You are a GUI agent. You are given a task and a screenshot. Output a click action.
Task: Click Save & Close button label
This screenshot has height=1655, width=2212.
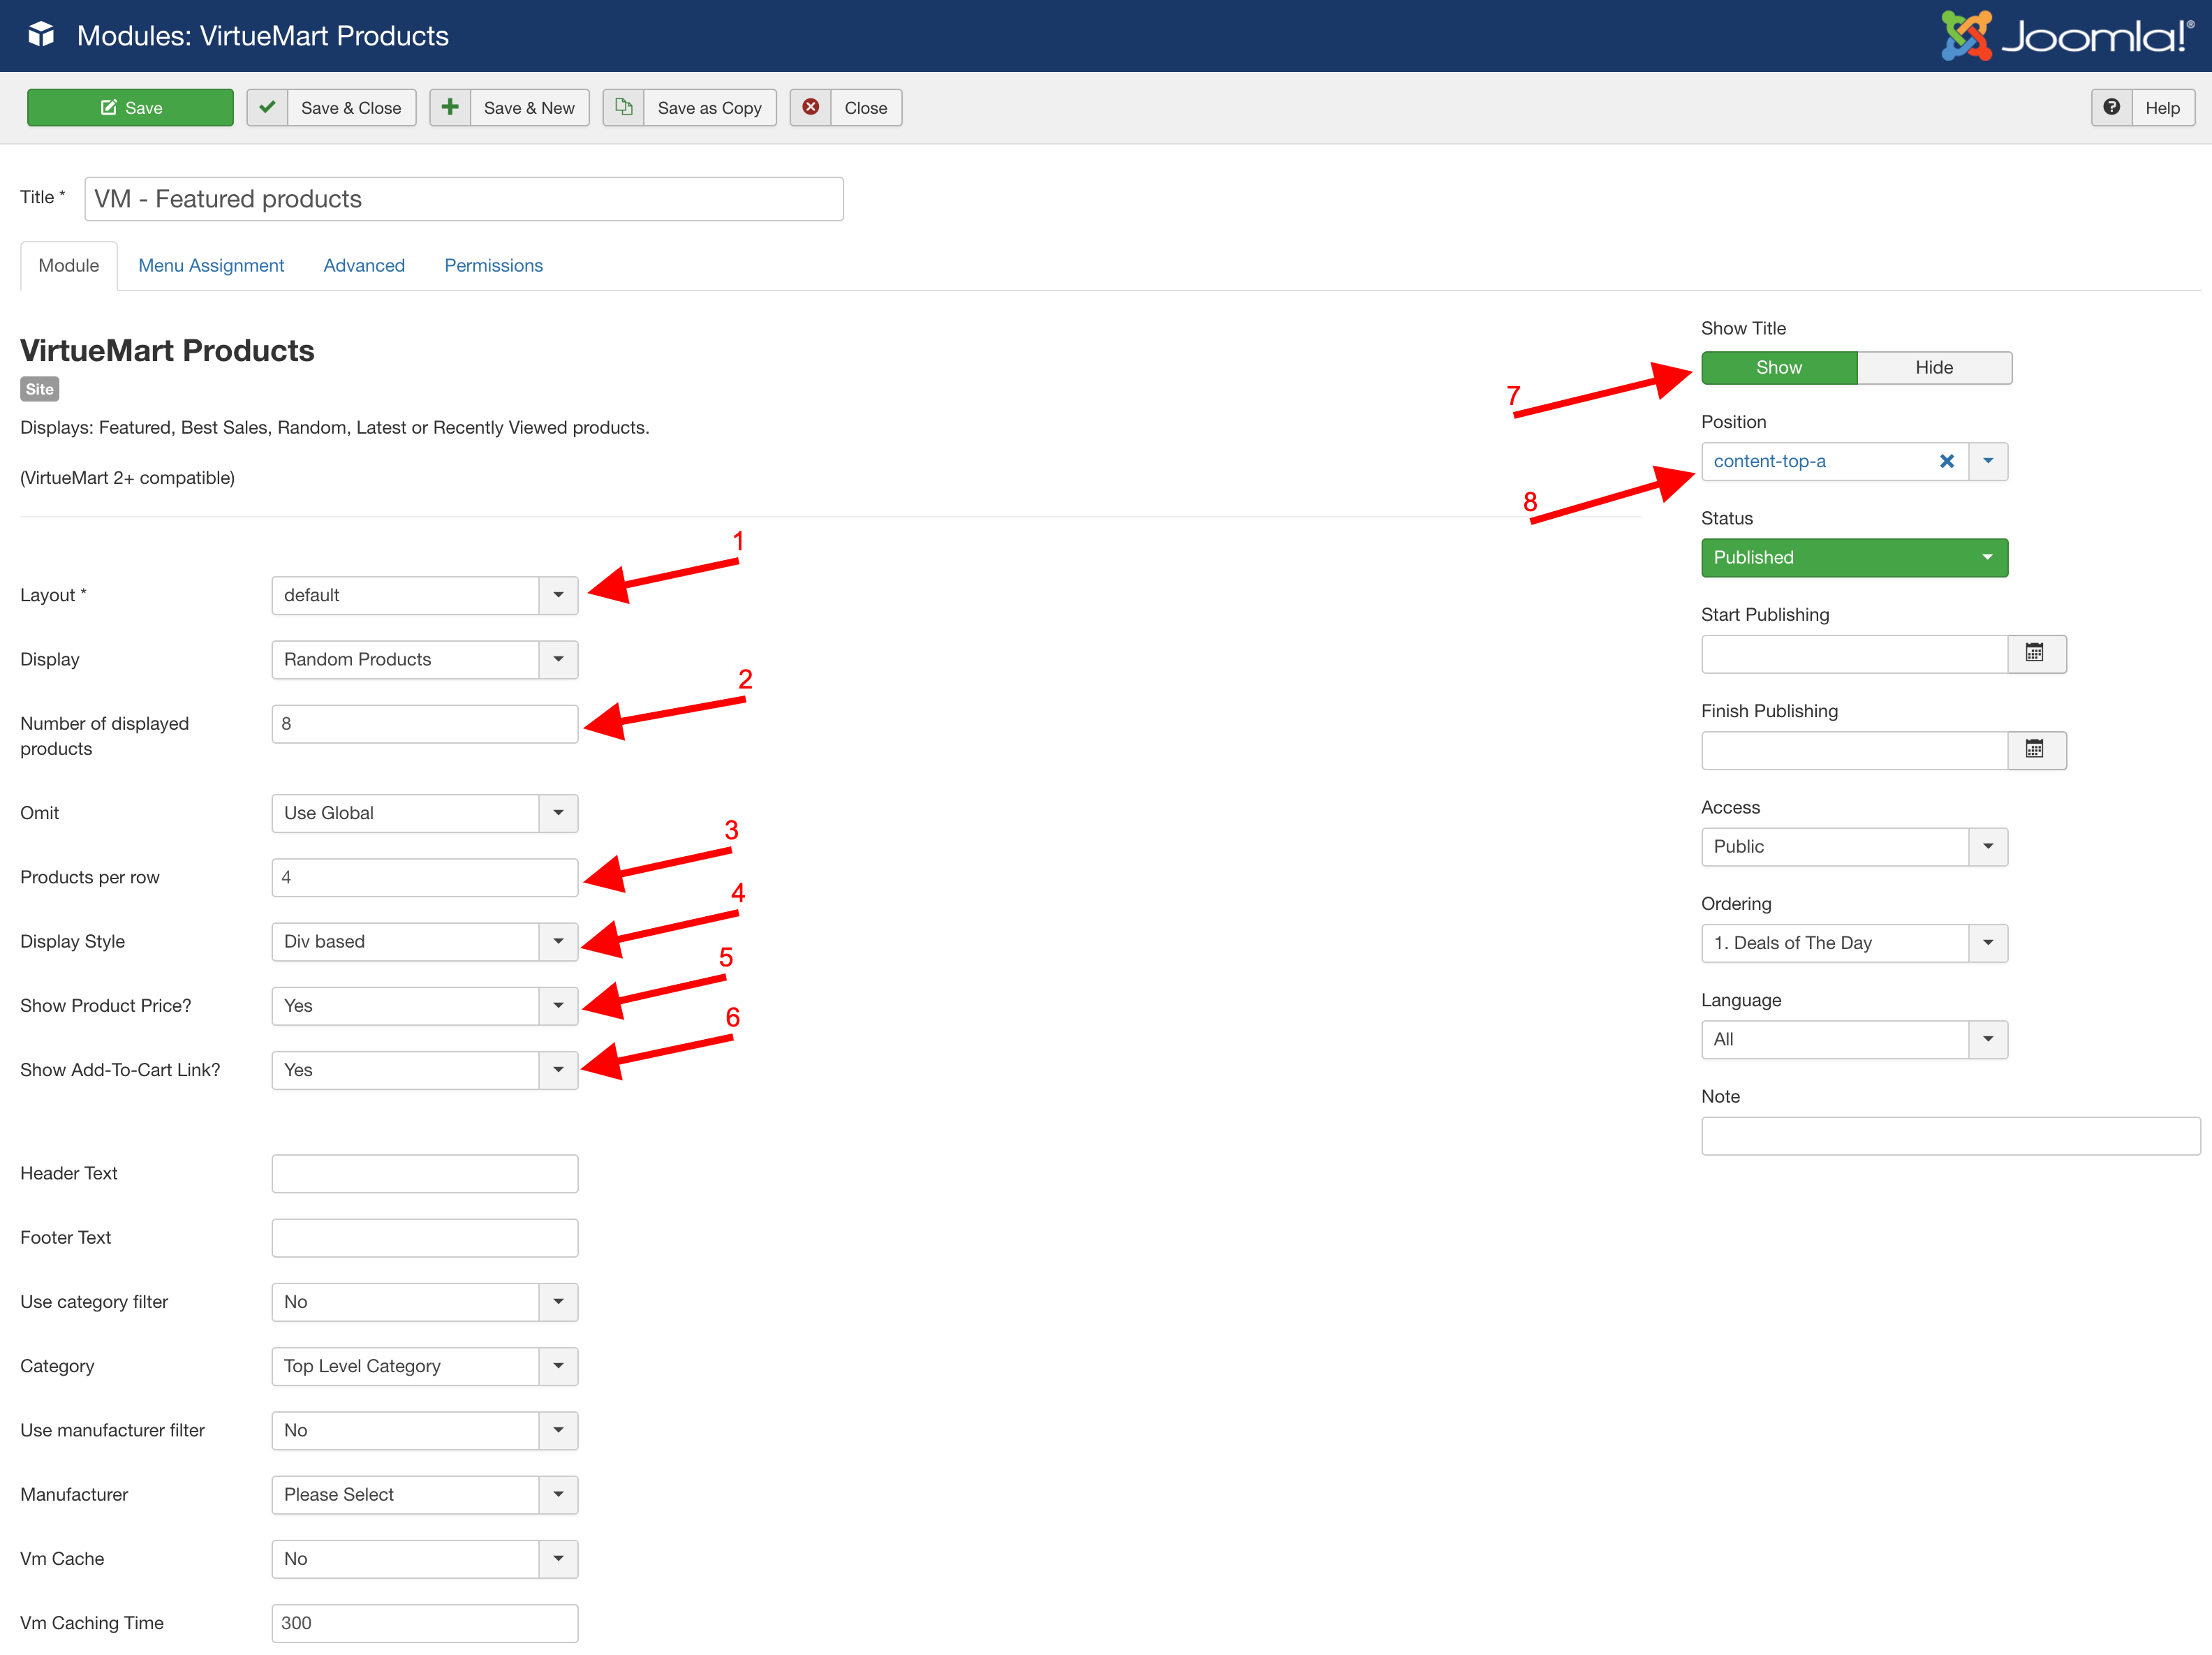pyautogui.click(x=351, y=108)
